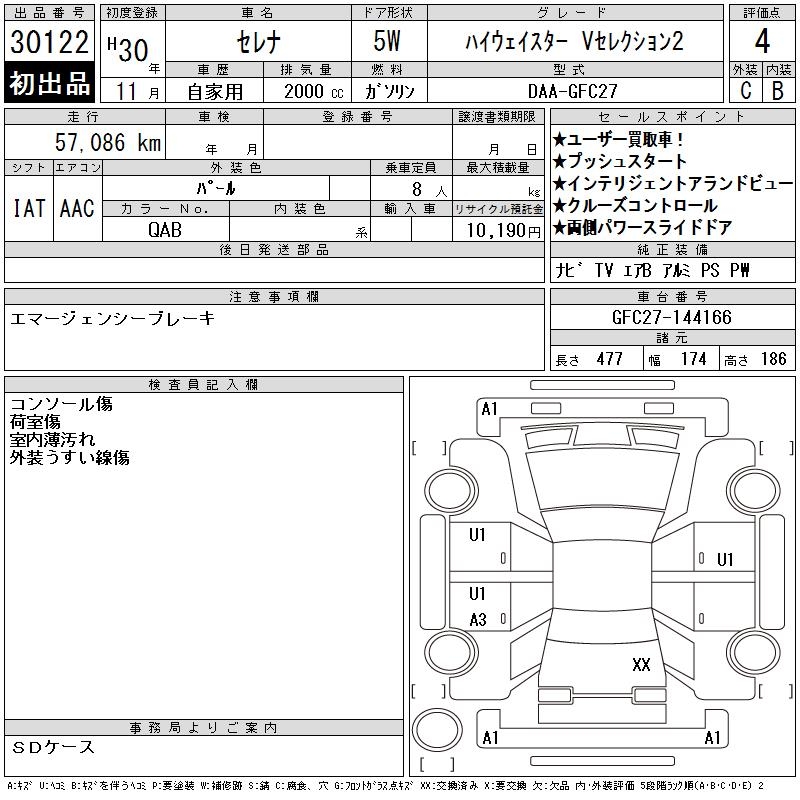Click the 初出品 black badge
The height and width of the screenshot is (800, 800).
coord(49,83)
